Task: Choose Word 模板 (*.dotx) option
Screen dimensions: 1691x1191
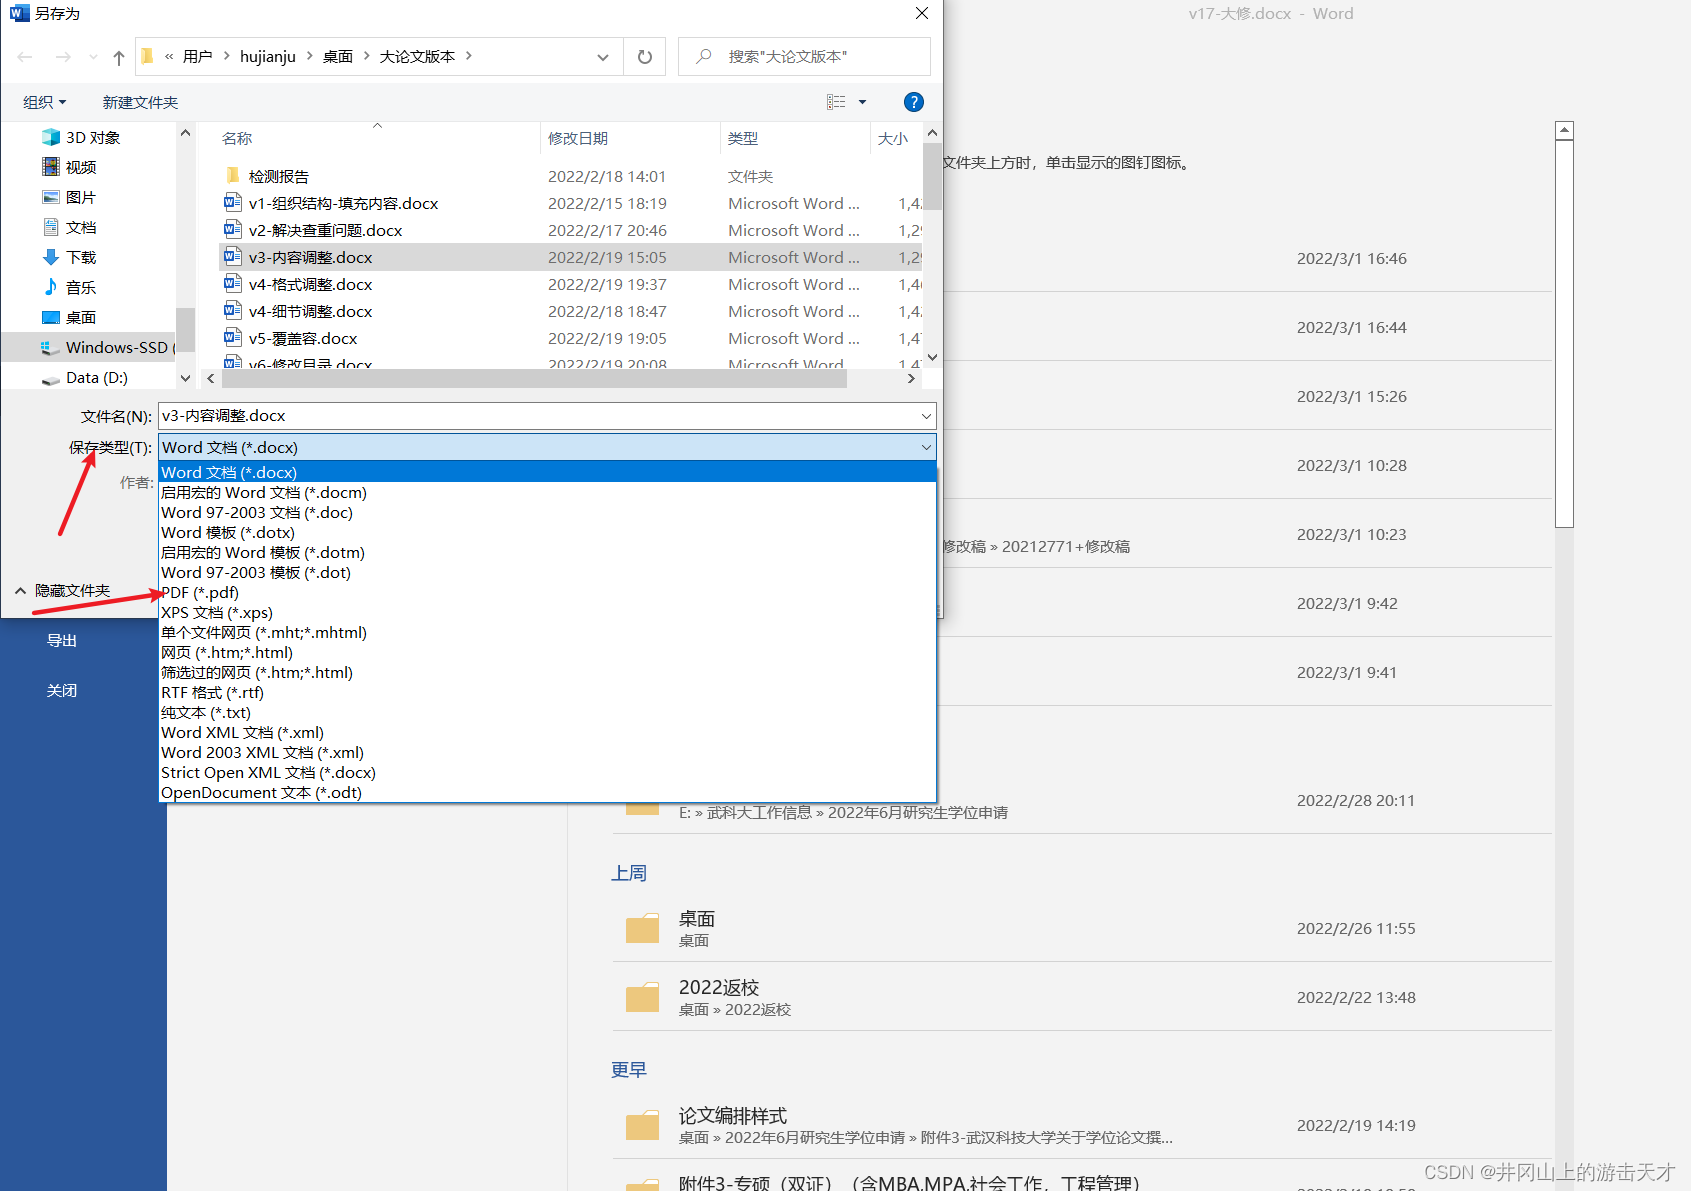Action: [x=548, y=532]
